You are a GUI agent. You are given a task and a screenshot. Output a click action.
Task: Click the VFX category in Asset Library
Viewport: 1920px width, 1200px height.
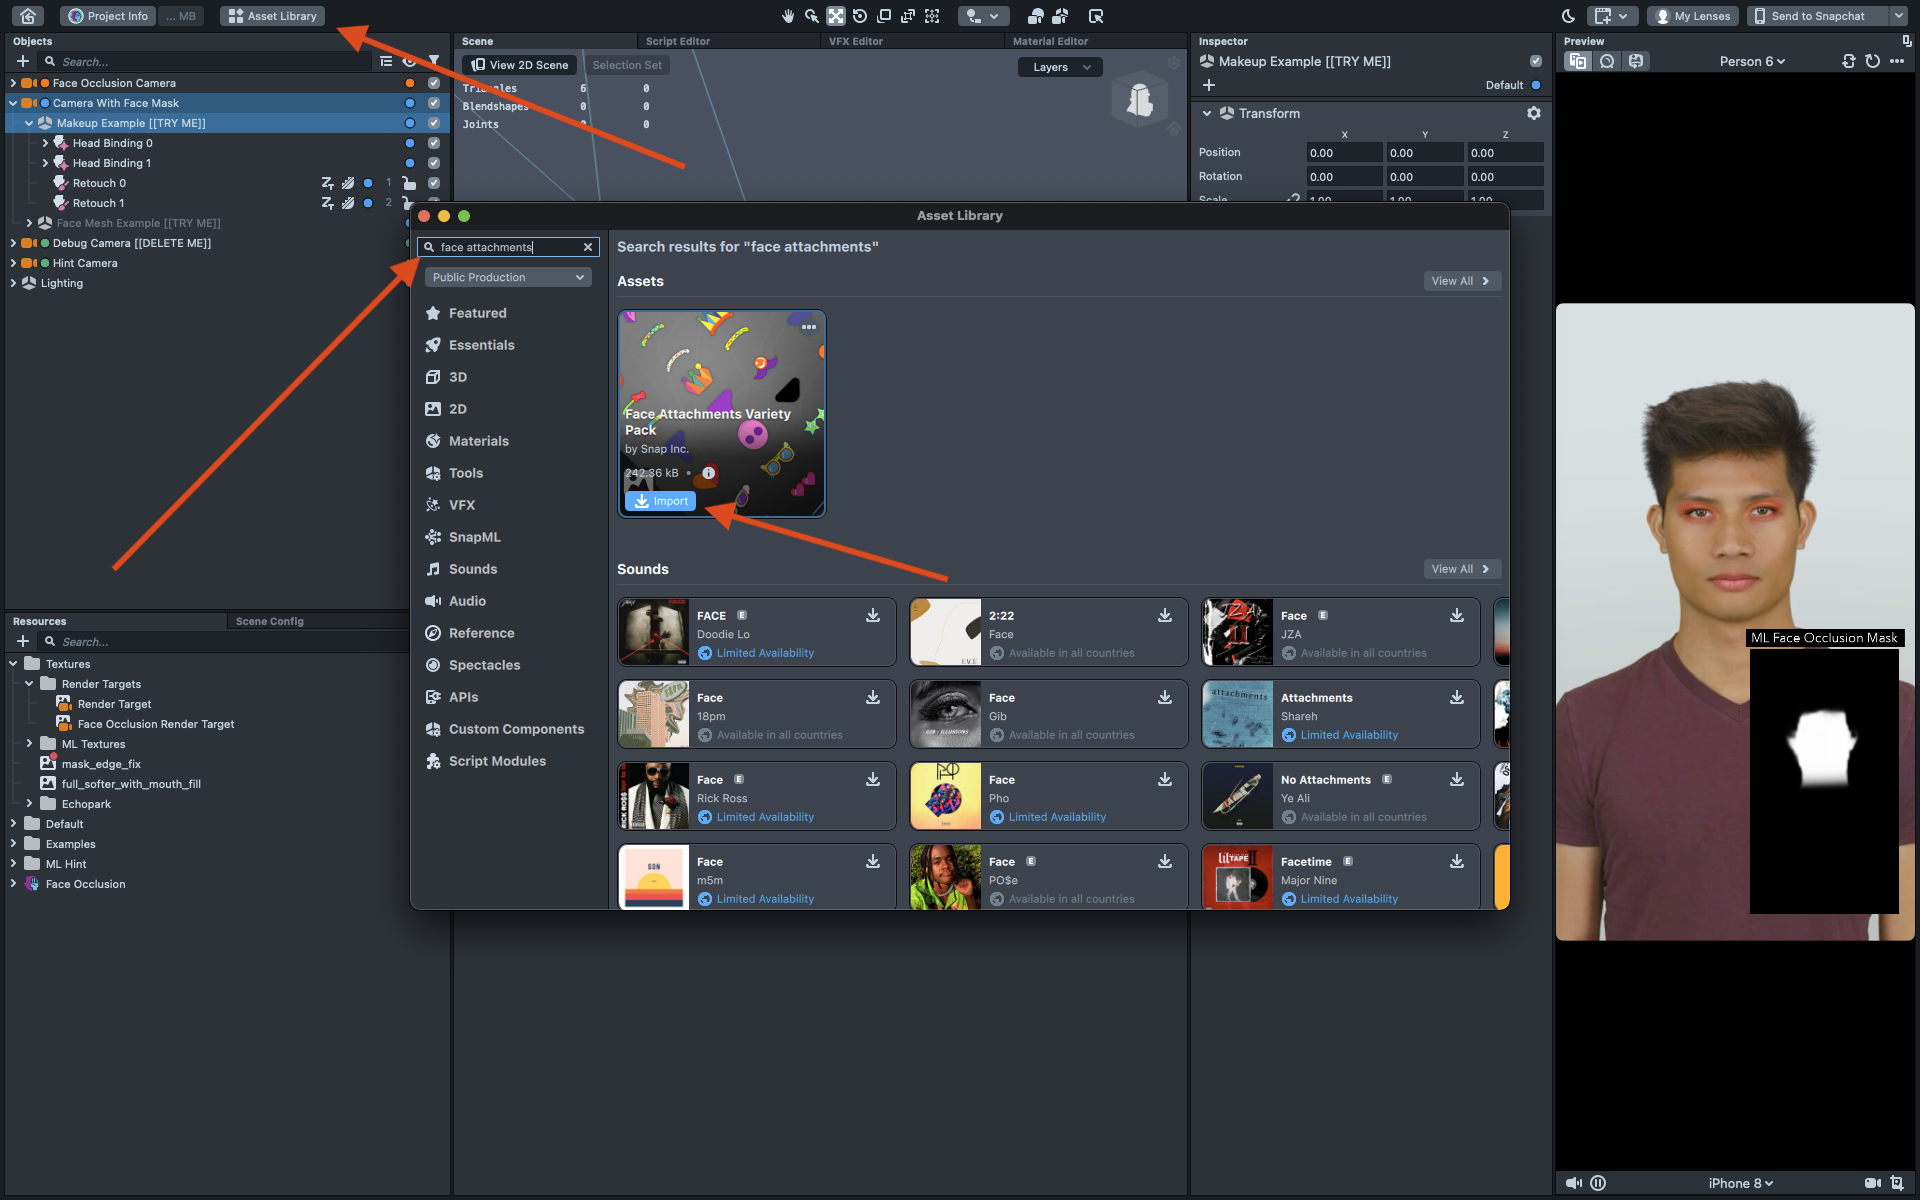[x=461, y=505]
